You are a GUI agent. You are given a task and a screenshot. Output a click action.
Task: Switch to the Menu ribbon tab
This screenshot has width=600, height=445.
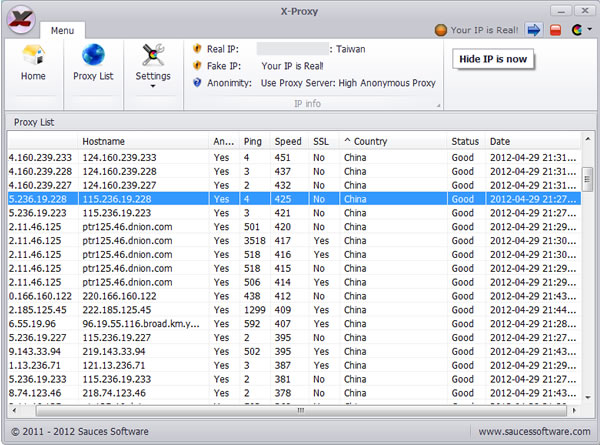click(62, 31)
